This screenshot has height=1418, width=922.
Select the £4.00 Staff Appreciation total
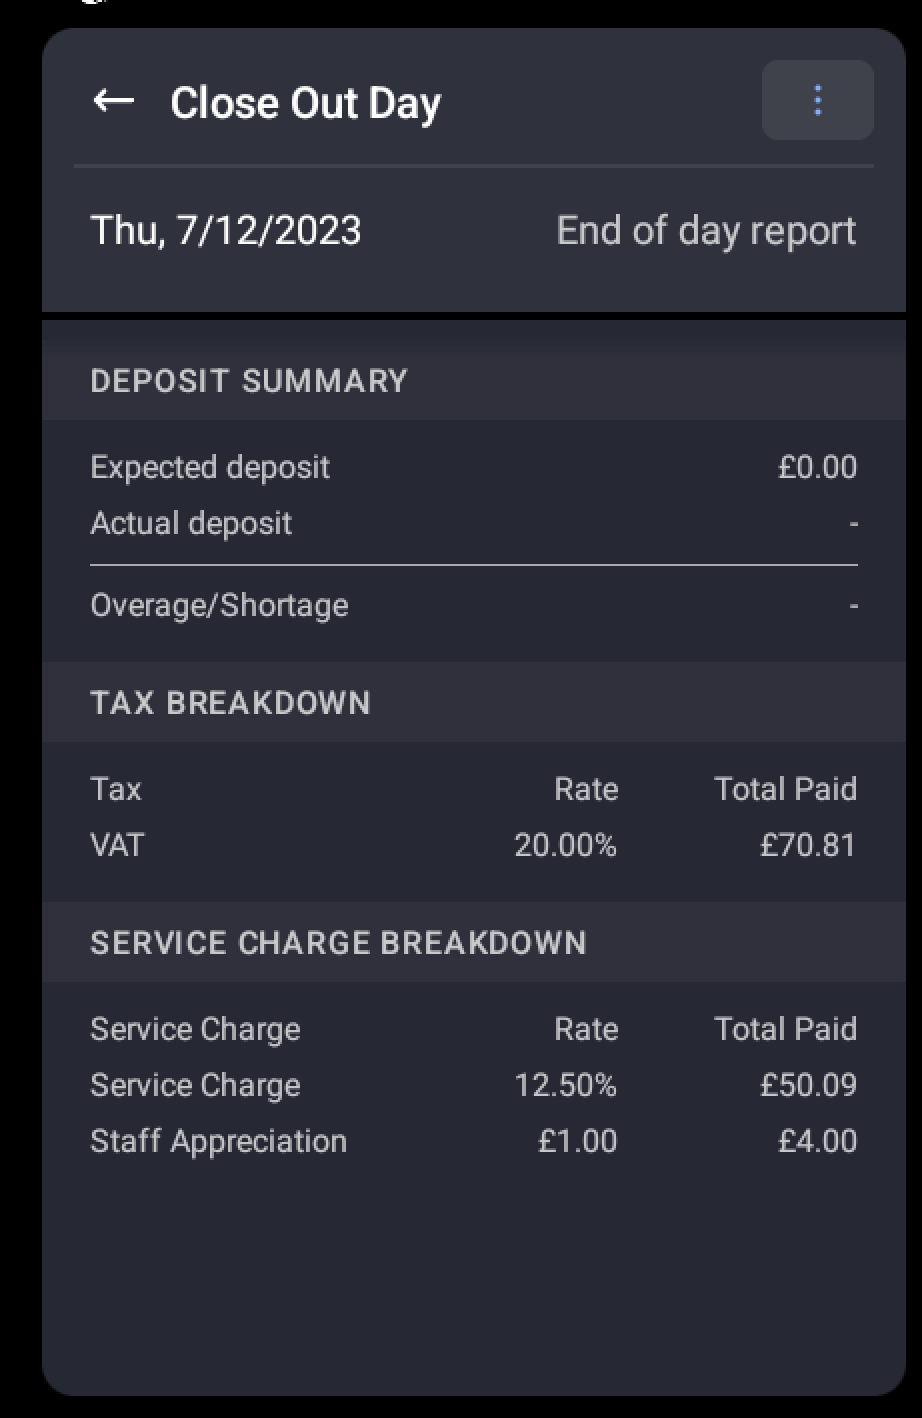817,1141
